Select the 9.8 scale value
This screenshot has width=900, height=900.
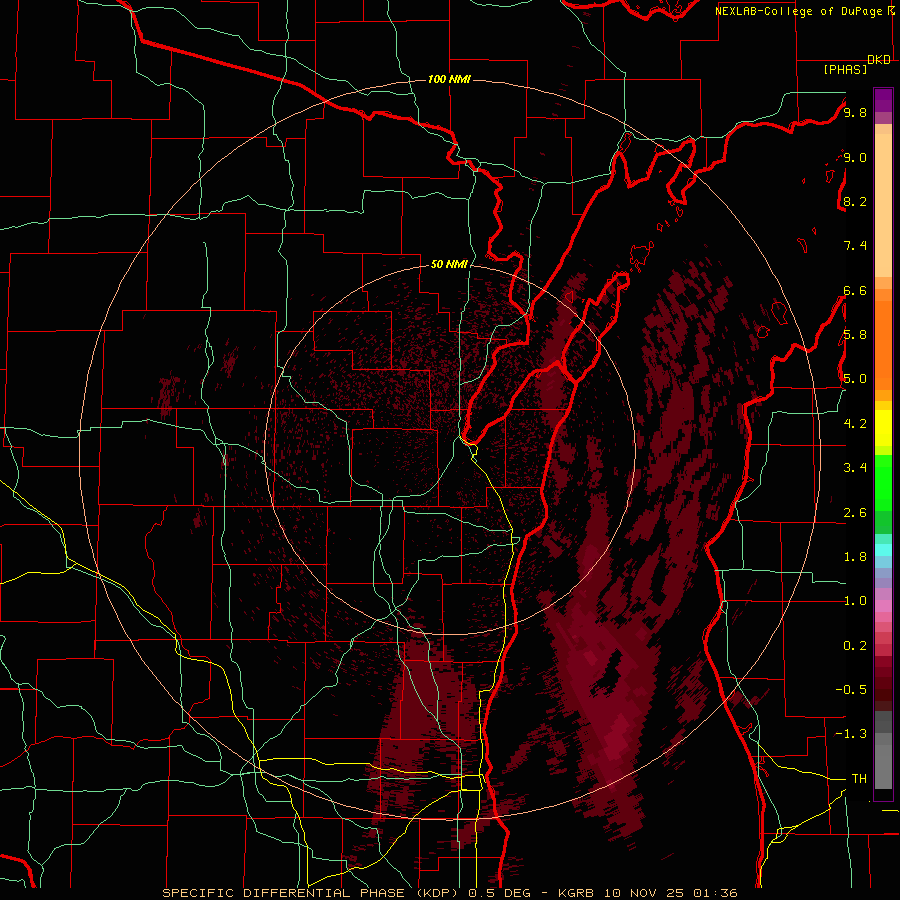pos(855,113)
